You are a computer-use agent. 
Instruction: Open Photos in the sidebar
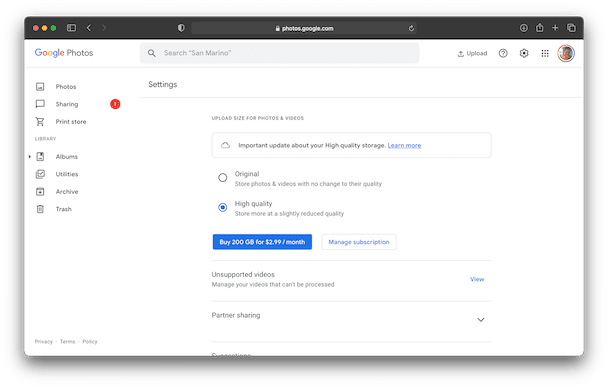point(66,86)
